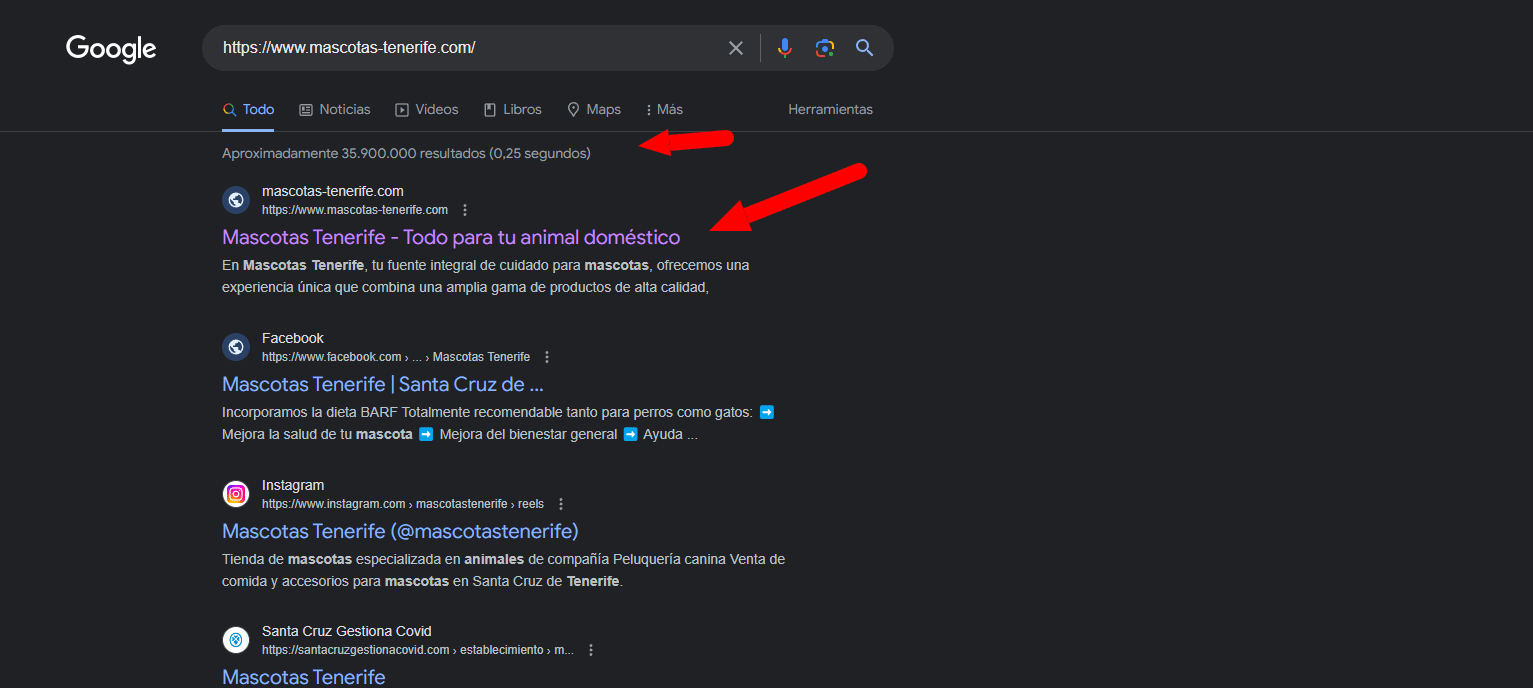Screen dimensions: 1533x688
Task: Click the mascotas-tenerife.com site name text
Action: coord(333,191)
